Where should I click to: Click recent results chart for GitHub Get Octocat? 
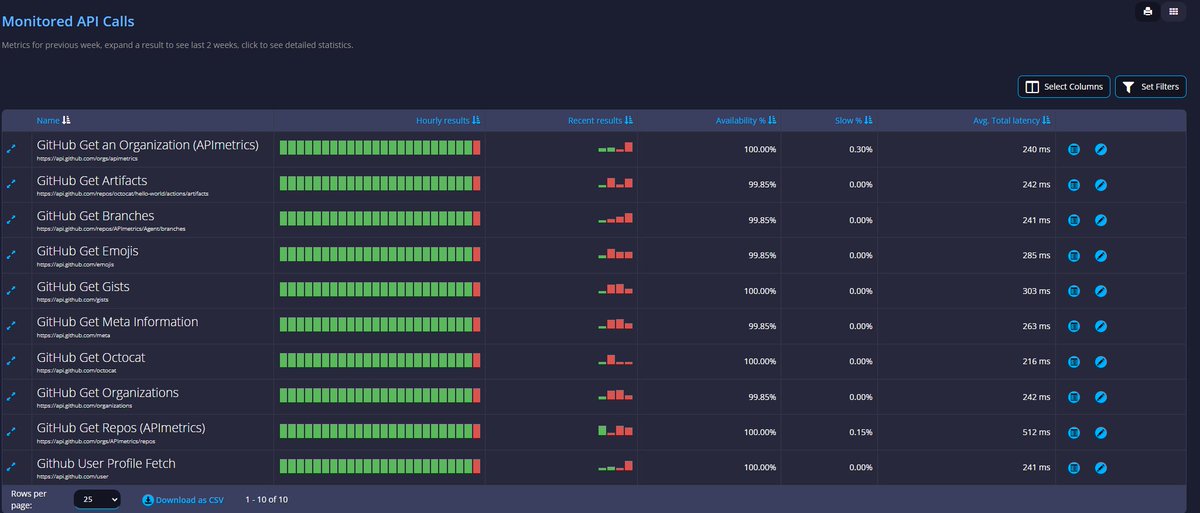[616, 359]
